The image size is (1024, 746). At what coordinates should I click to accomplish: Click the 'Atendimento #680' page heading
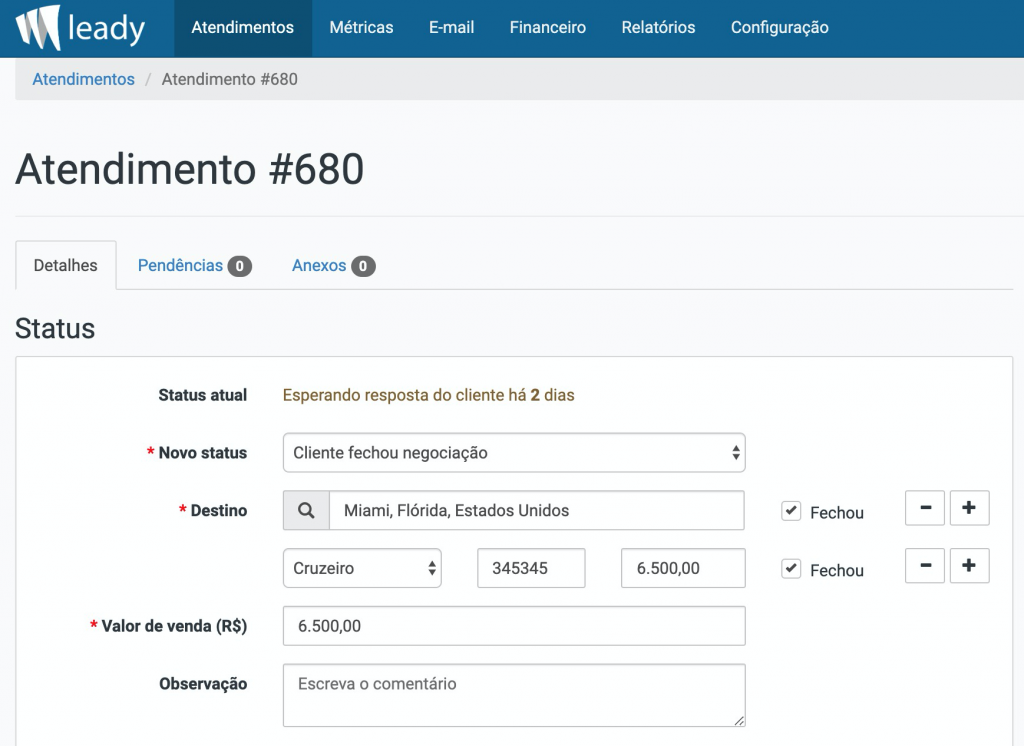[x=189, y=169]
